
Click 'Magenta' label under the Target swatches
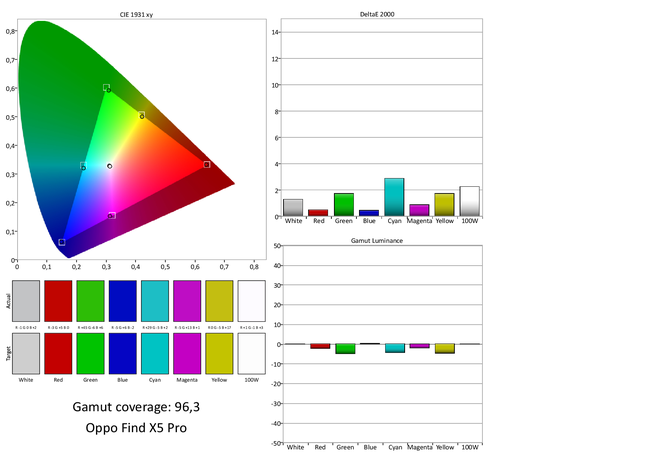tap(187, 380)
